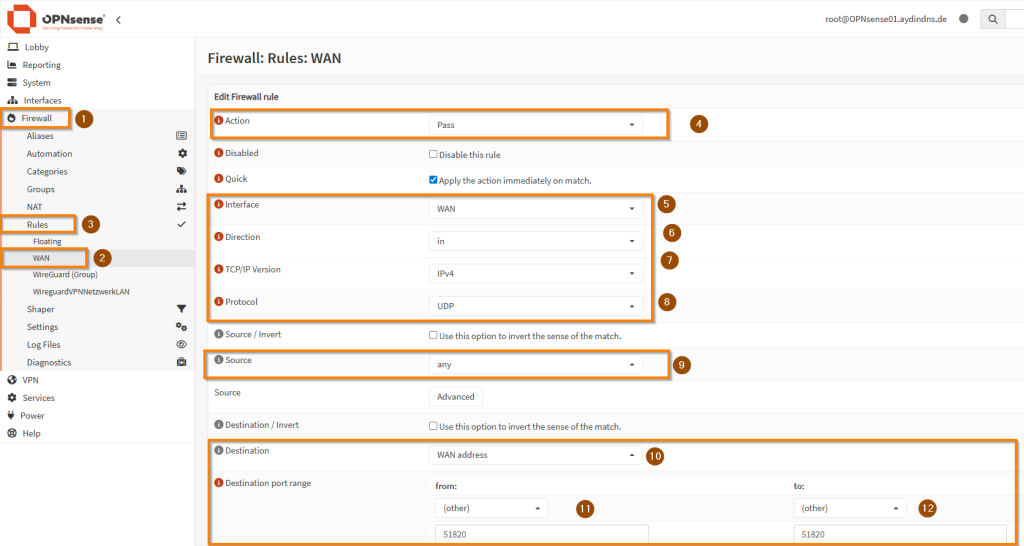Click the Advanced source button
Screen dimensions: 1024x546
(x=456, y=397)
